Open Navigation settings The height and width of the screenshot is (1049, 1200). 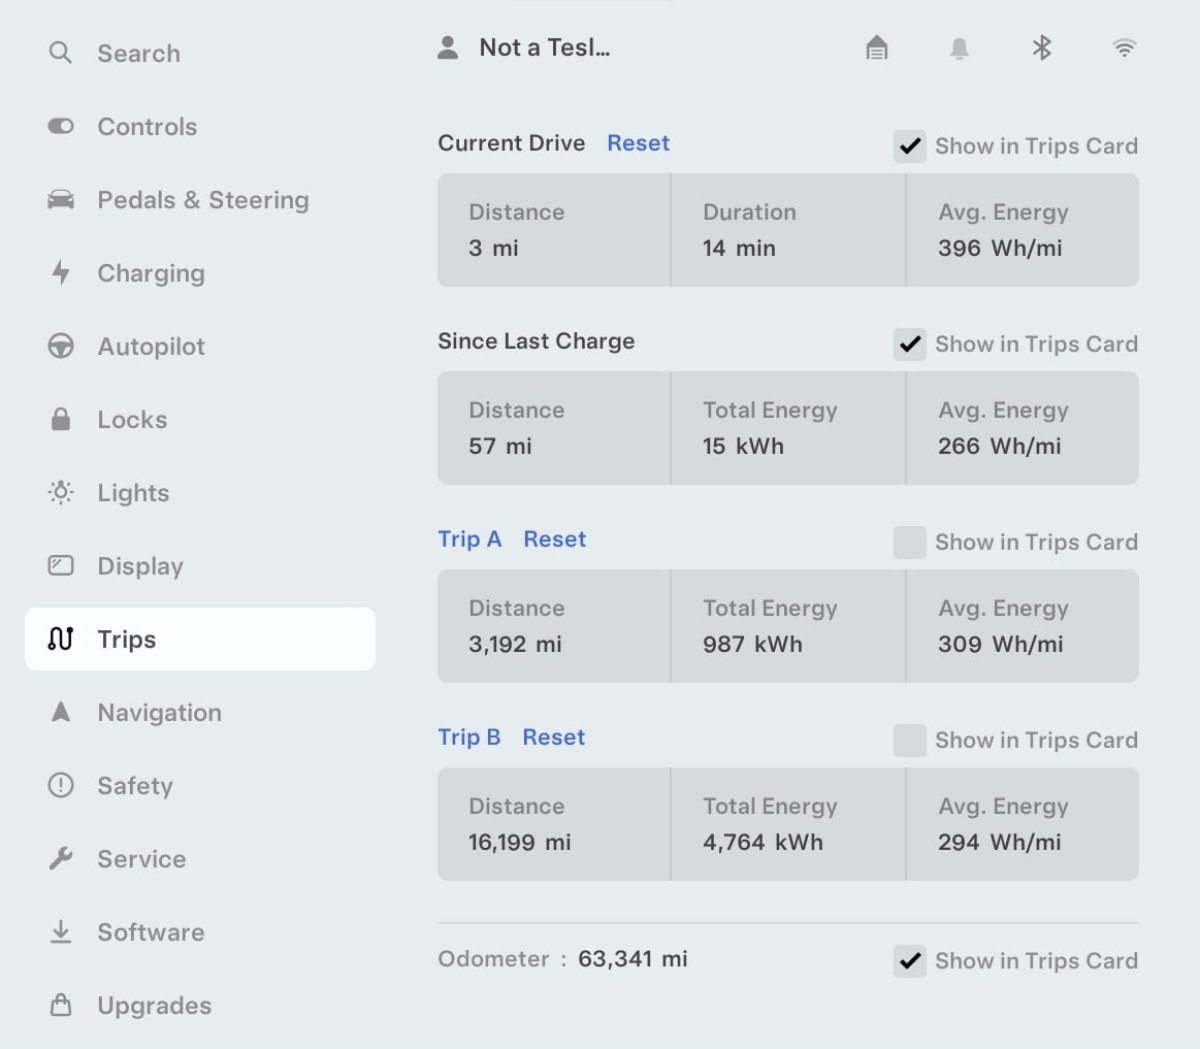[200, 711]
